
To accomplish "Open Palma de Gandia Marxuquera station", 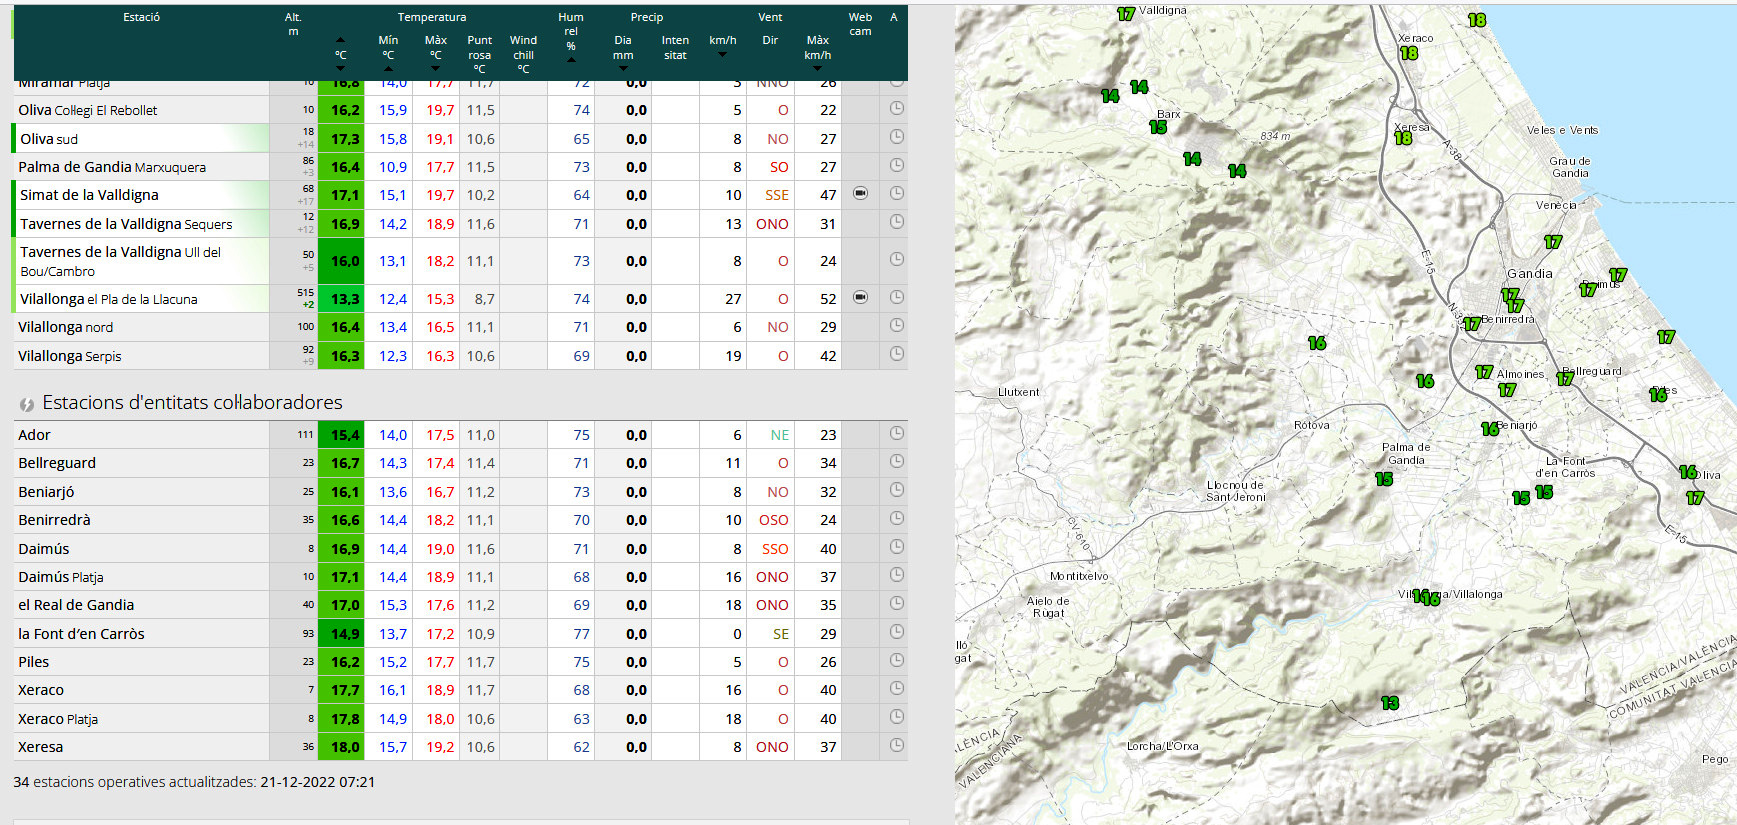I will (x=112, y=167).
